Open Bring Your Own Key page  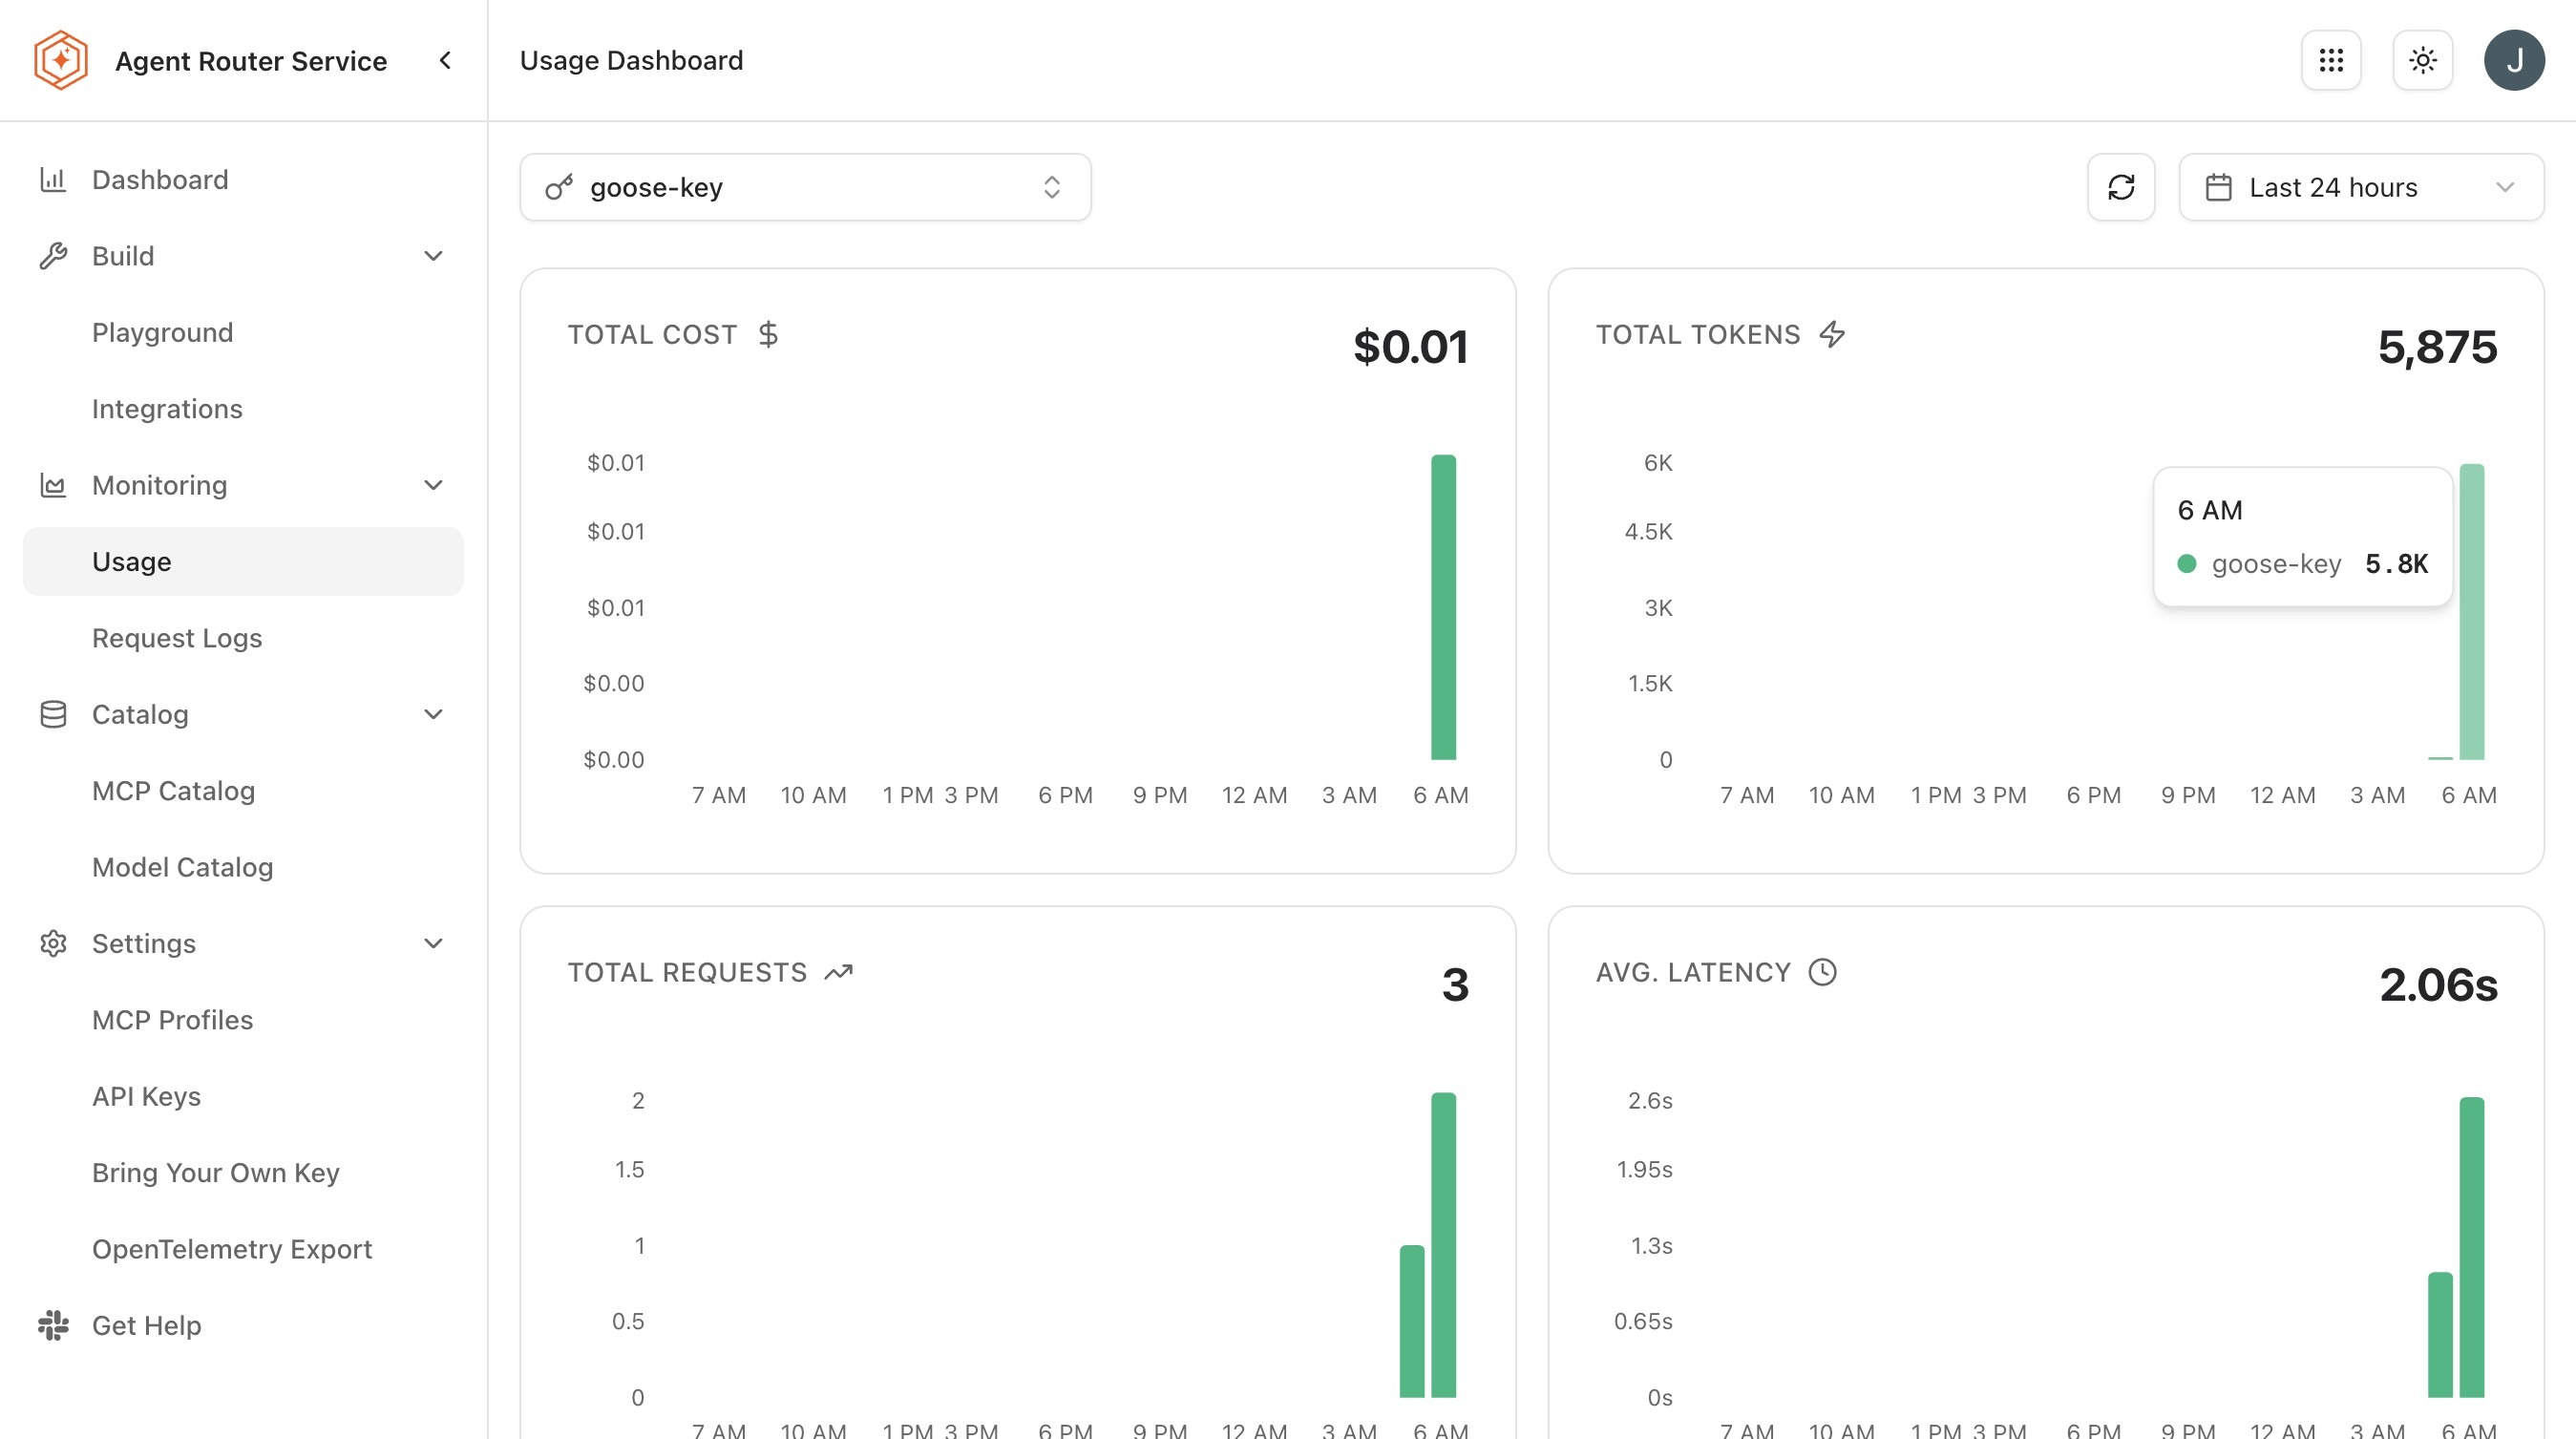pos(243,1172)
